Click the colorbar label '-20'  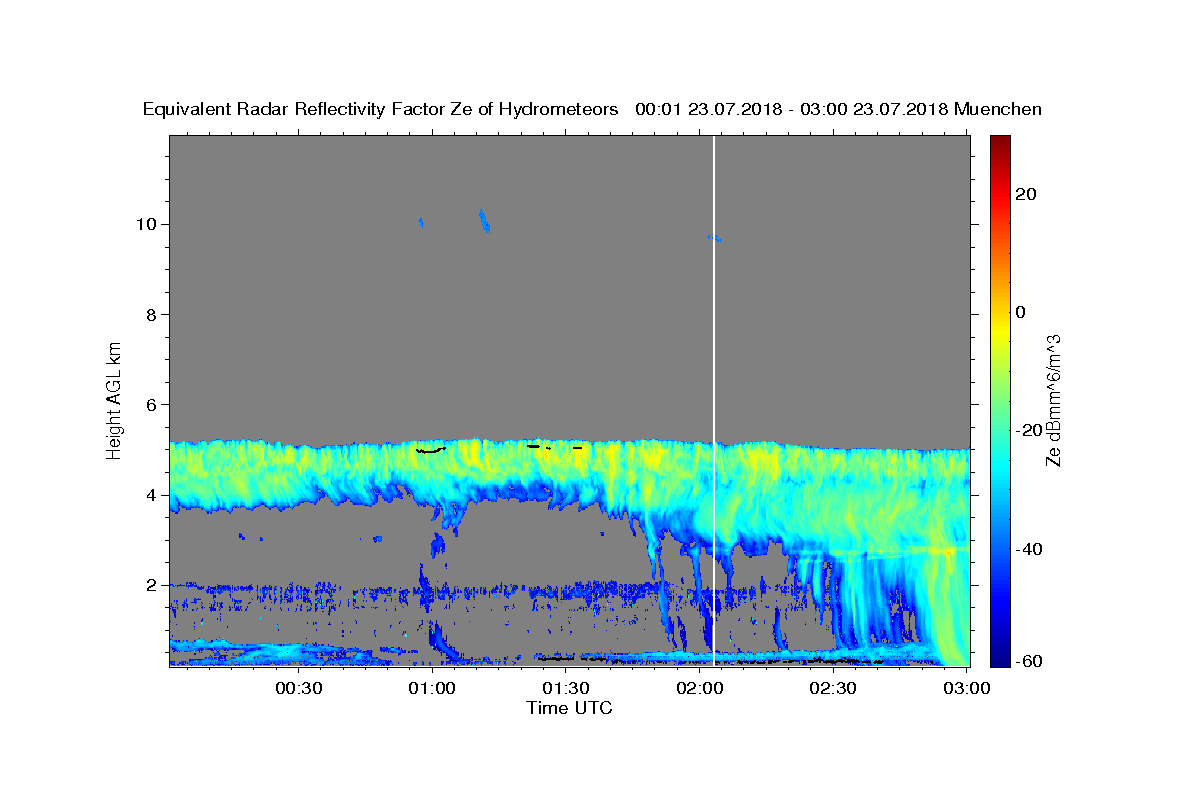(x=1029, y=430)
